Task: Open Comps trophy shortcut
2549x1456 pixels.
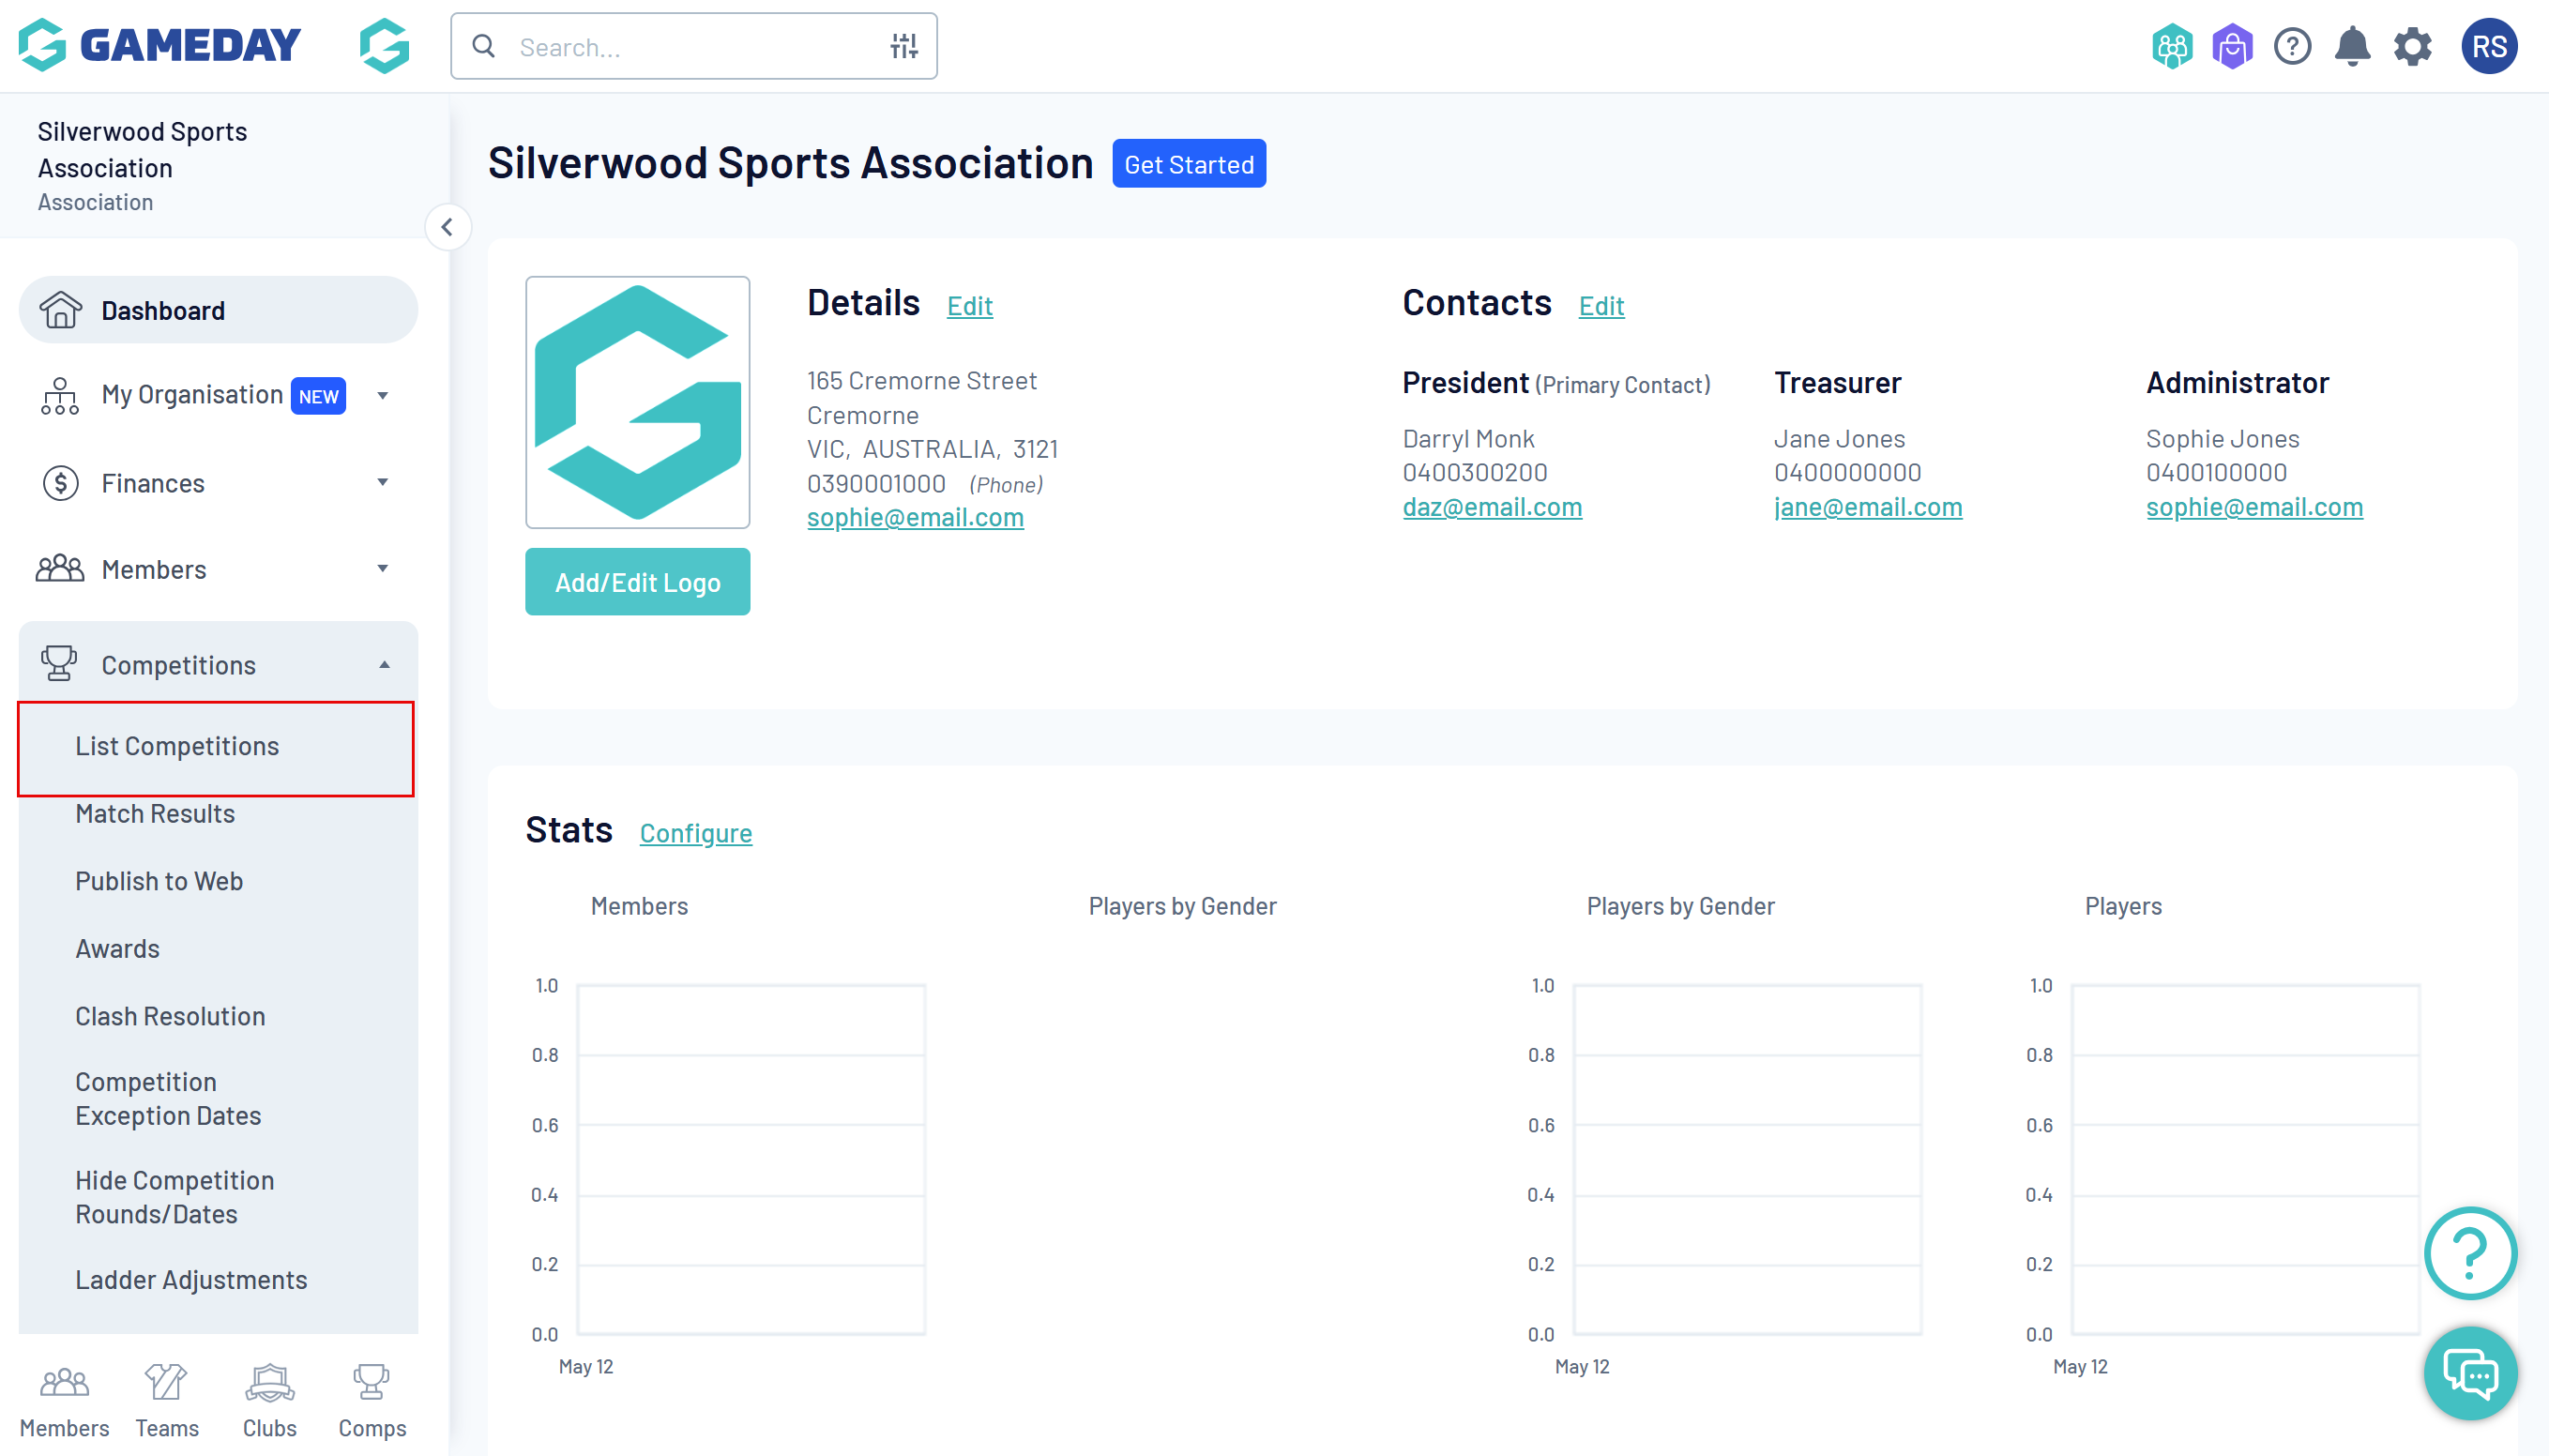Action: (371, 1399)
